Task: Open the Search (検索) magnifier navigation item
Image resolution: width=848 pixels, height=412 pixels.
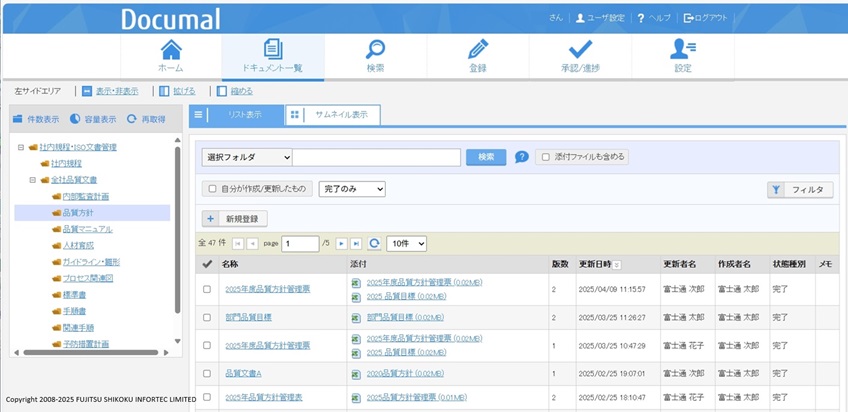Action: [x=375, y=57]
